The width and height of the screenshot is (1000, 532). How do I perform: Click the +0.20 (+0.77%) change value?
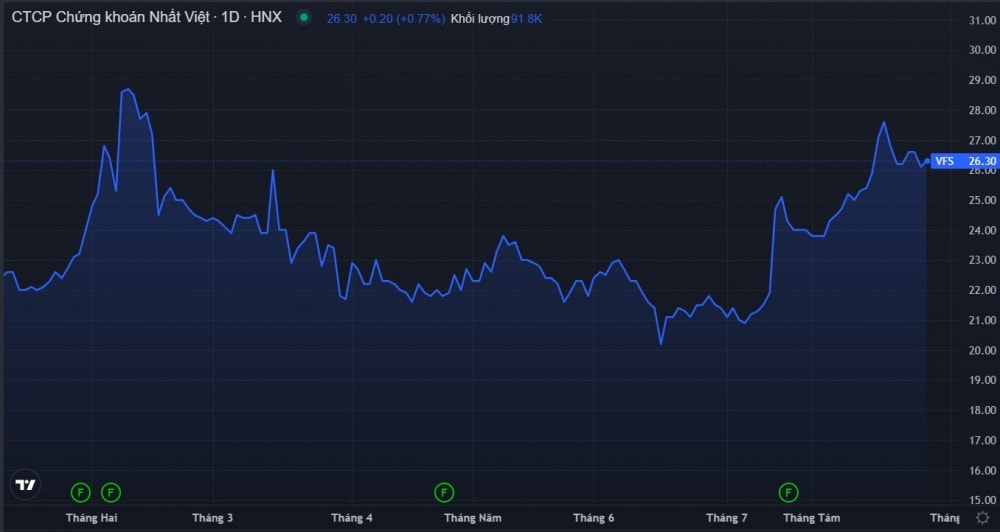tap(404, 19)
